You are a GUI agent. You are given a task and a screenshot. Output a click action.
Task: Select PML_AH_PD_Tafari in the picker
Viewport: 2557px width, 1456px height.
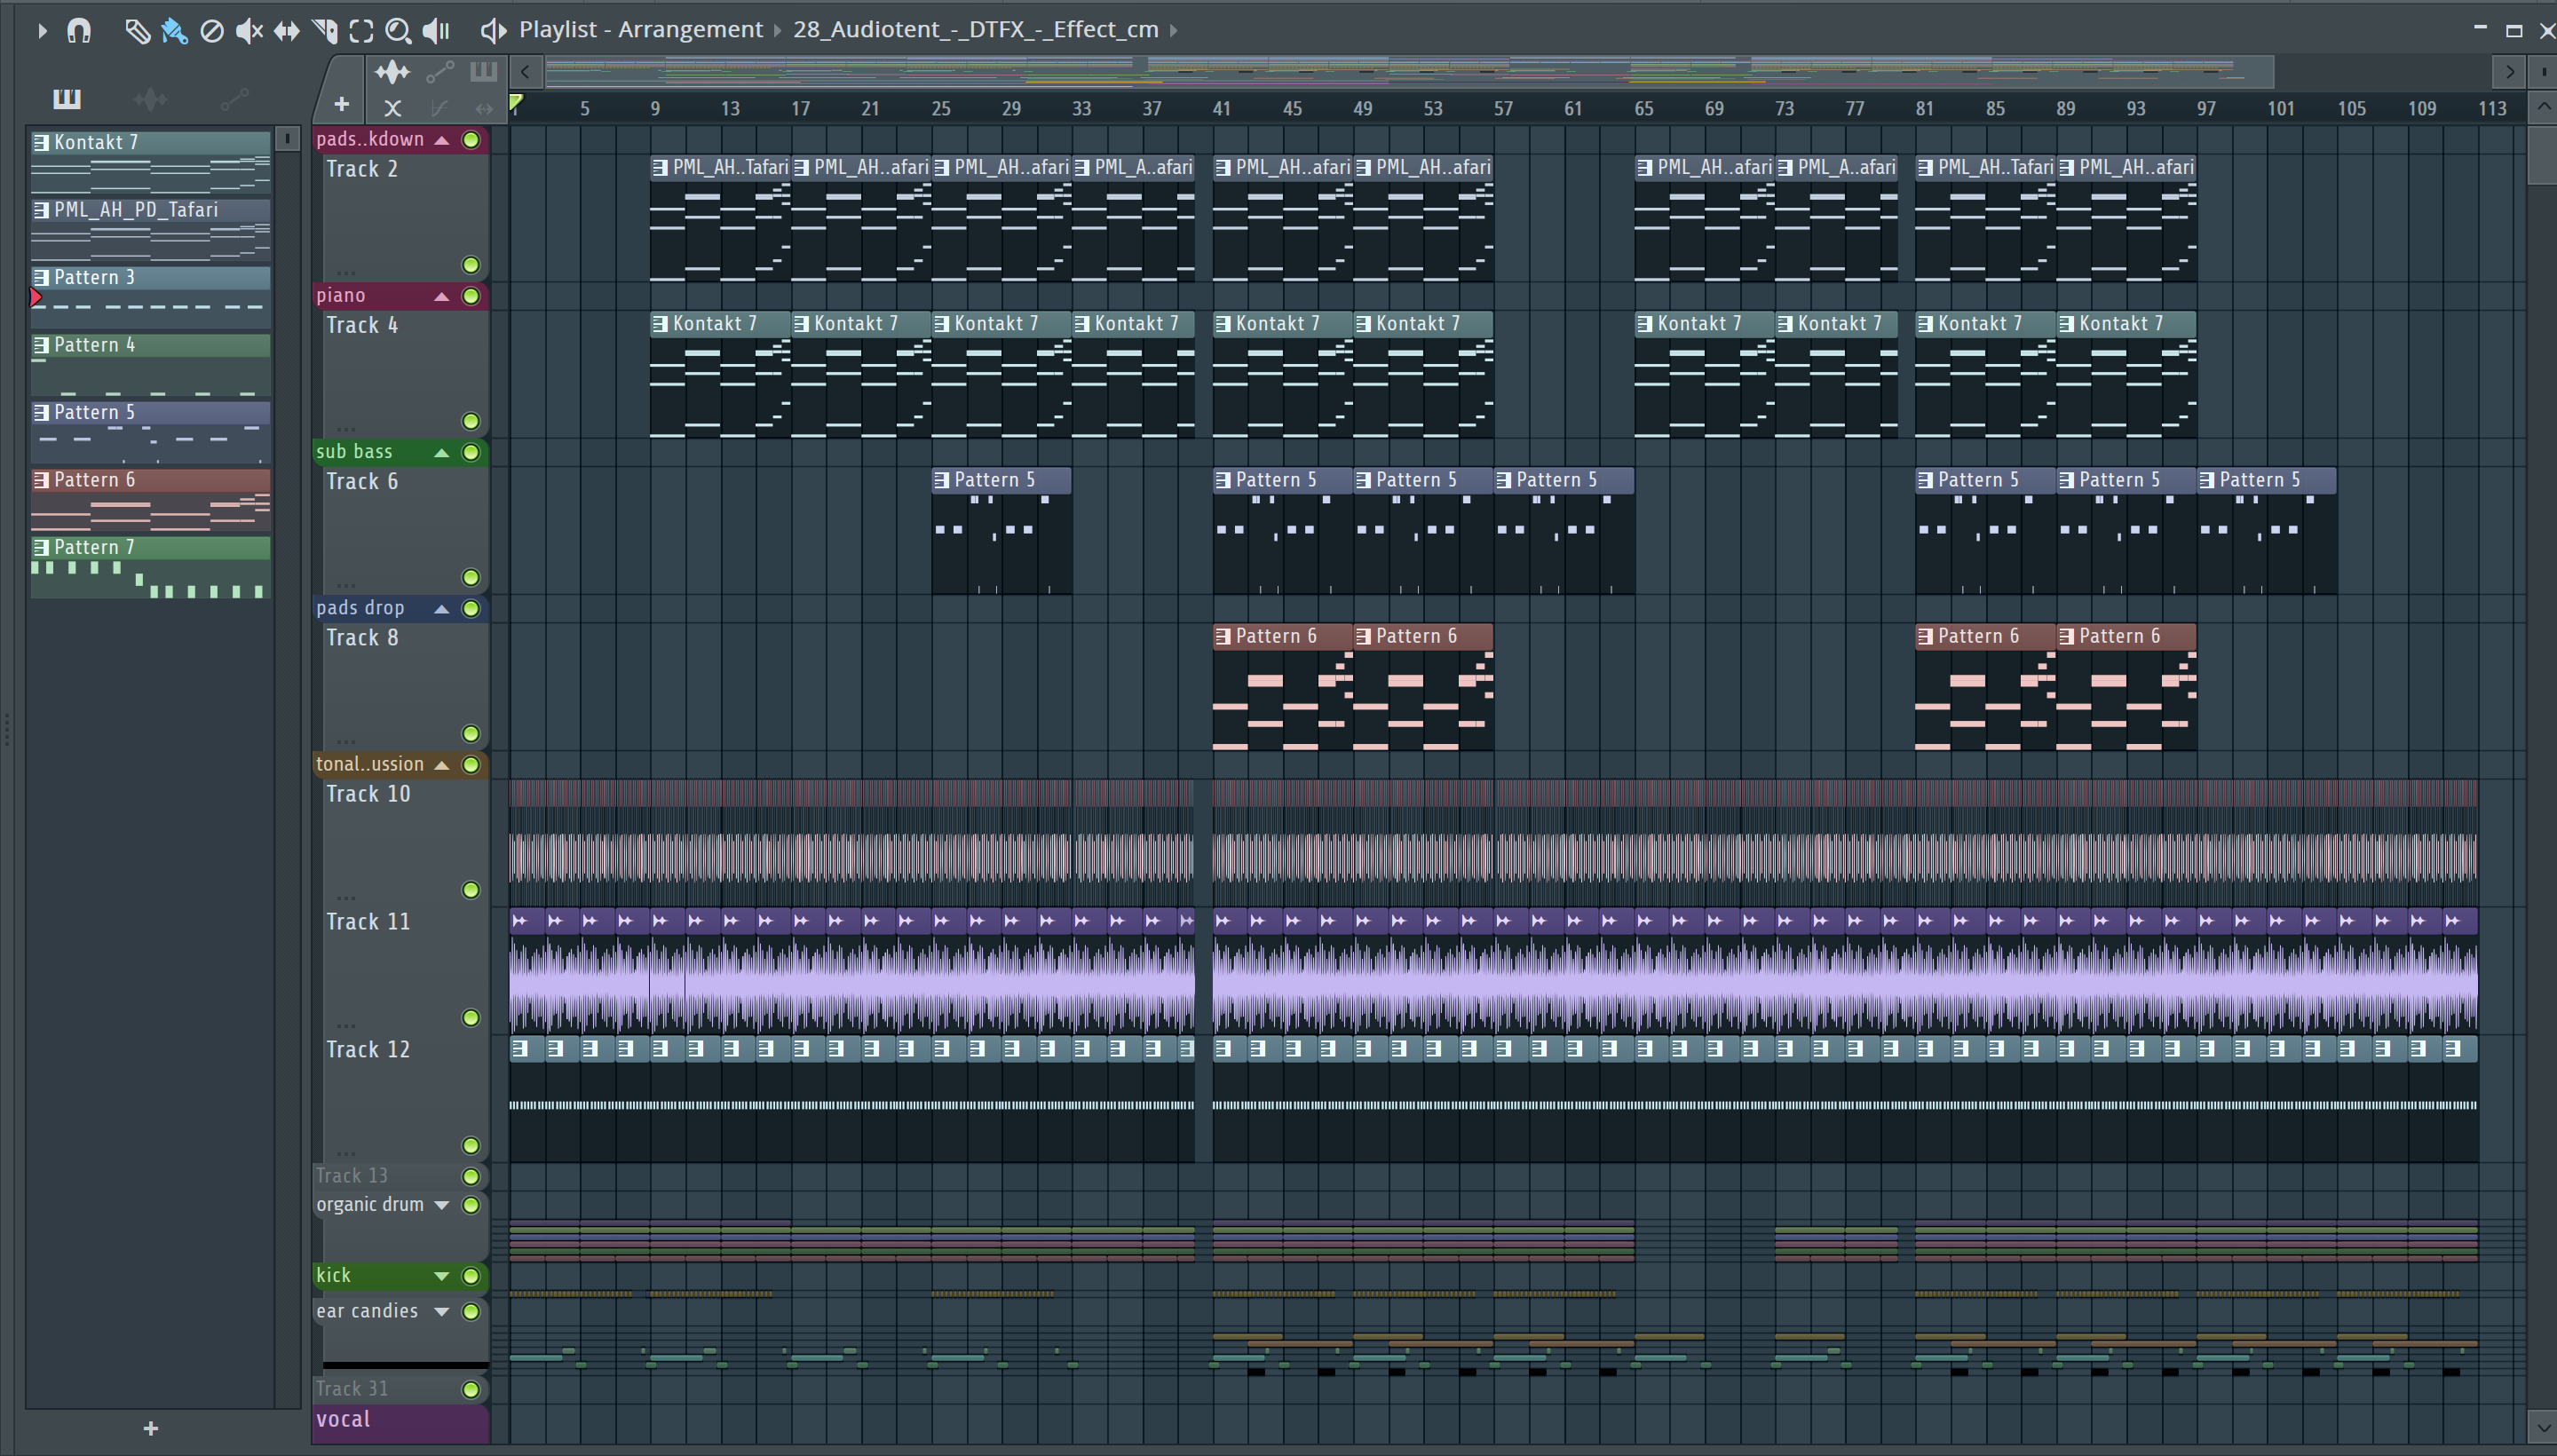[150, 229]
